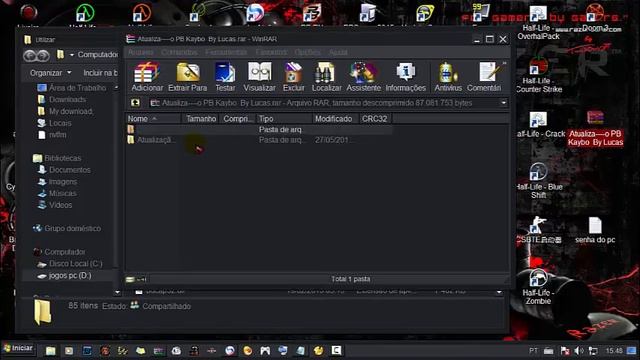Select the parent folder row at top of list
The width and height of the screenshot is (640, 360).
coord(259,129)
